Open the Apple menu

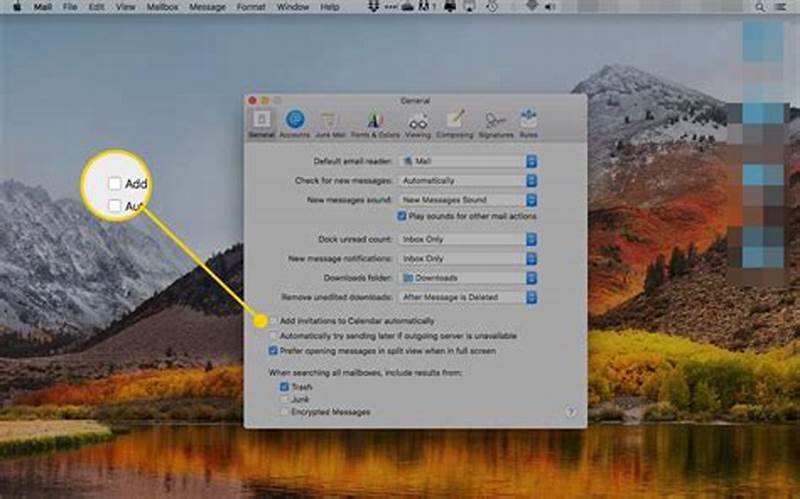[17, 7]
